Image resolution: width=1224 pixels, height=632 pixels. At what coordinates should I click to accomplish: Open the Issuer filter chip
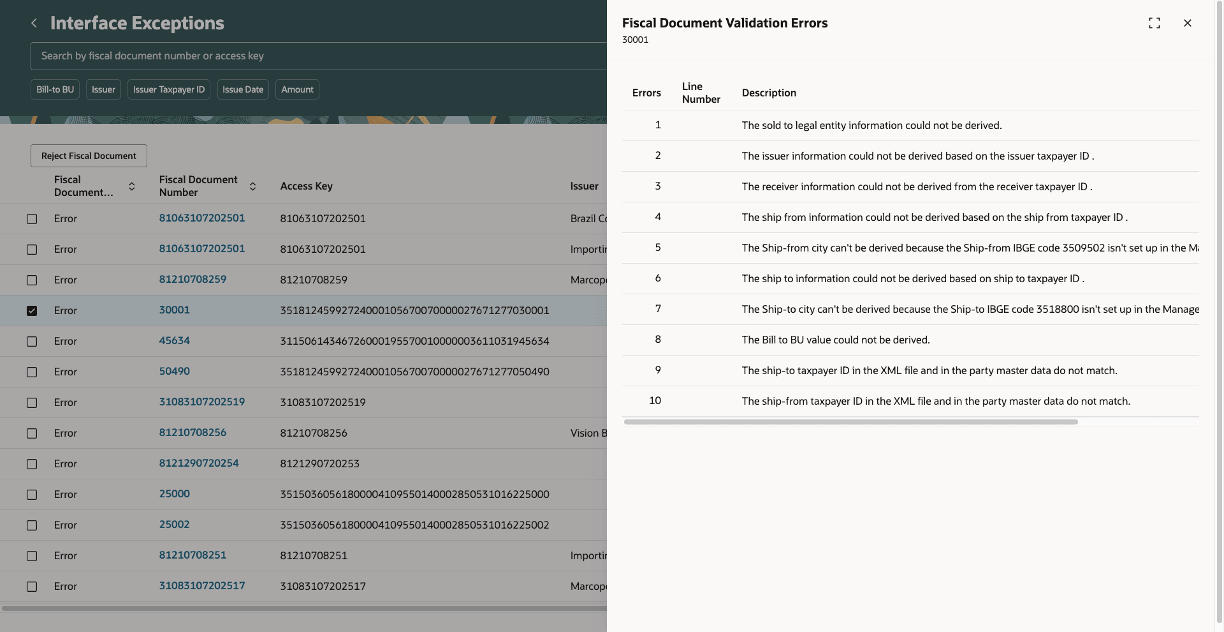coord(104,90)
